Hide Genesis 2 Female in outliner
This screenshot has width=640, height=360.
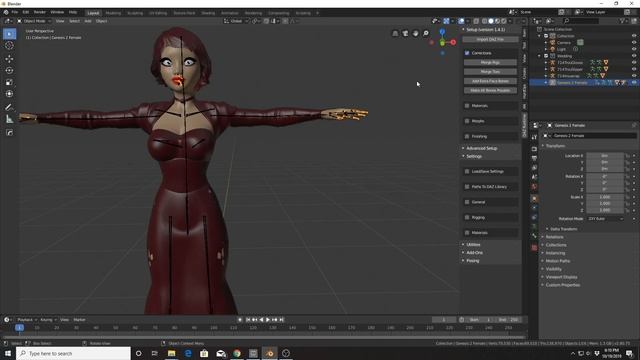pos(634,82)
